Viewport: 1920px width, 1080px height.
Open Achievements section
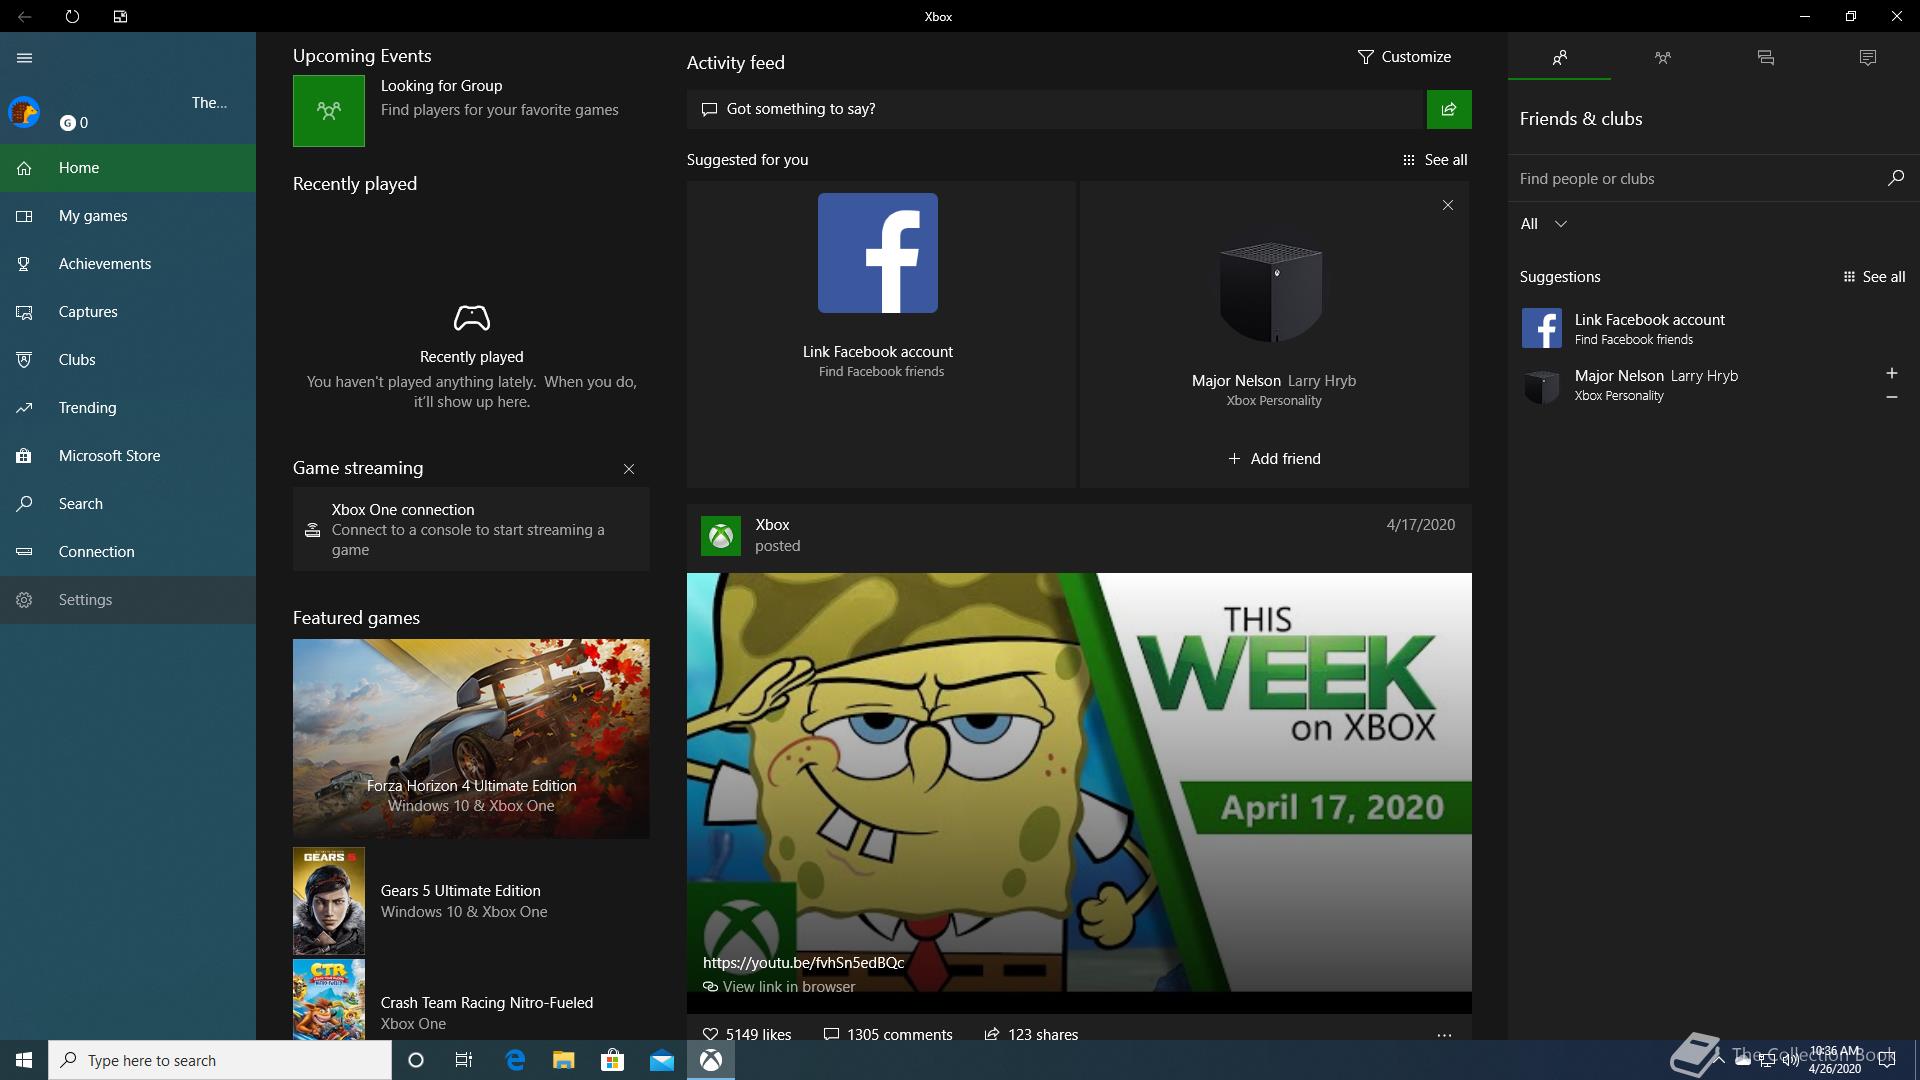(128, 264)
